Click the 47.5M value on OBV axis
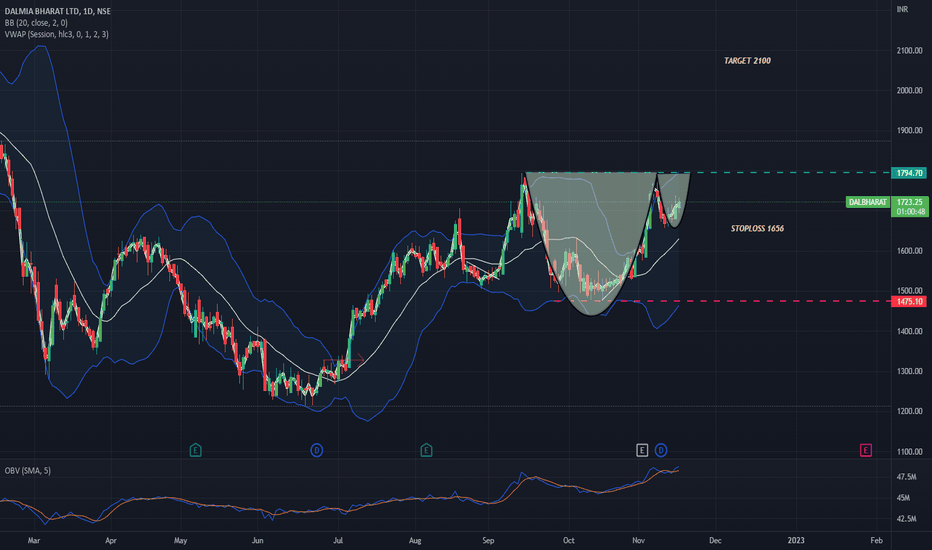 click(906, 477)
